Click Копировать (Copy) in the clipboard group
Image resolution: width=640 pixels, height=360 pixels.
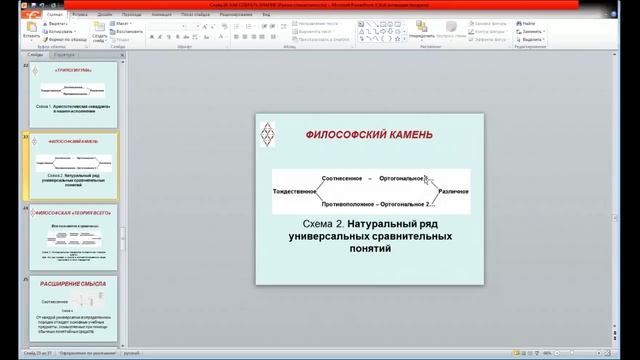[x=59, y=31]
